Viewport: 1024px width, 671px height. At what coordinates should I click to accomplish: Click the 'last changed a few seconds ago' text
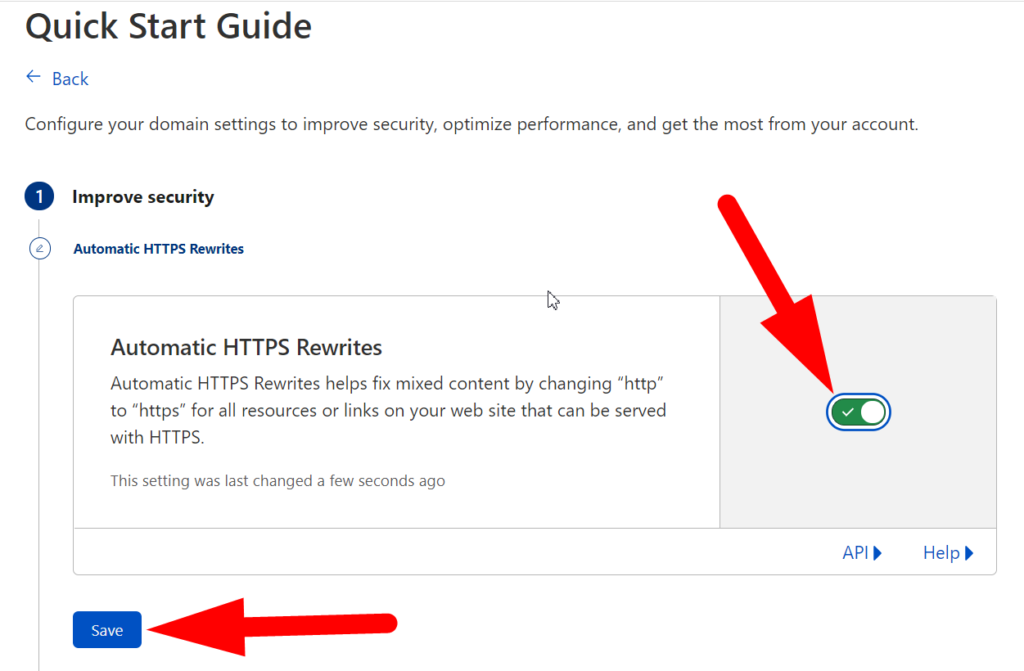click(278, 481)
